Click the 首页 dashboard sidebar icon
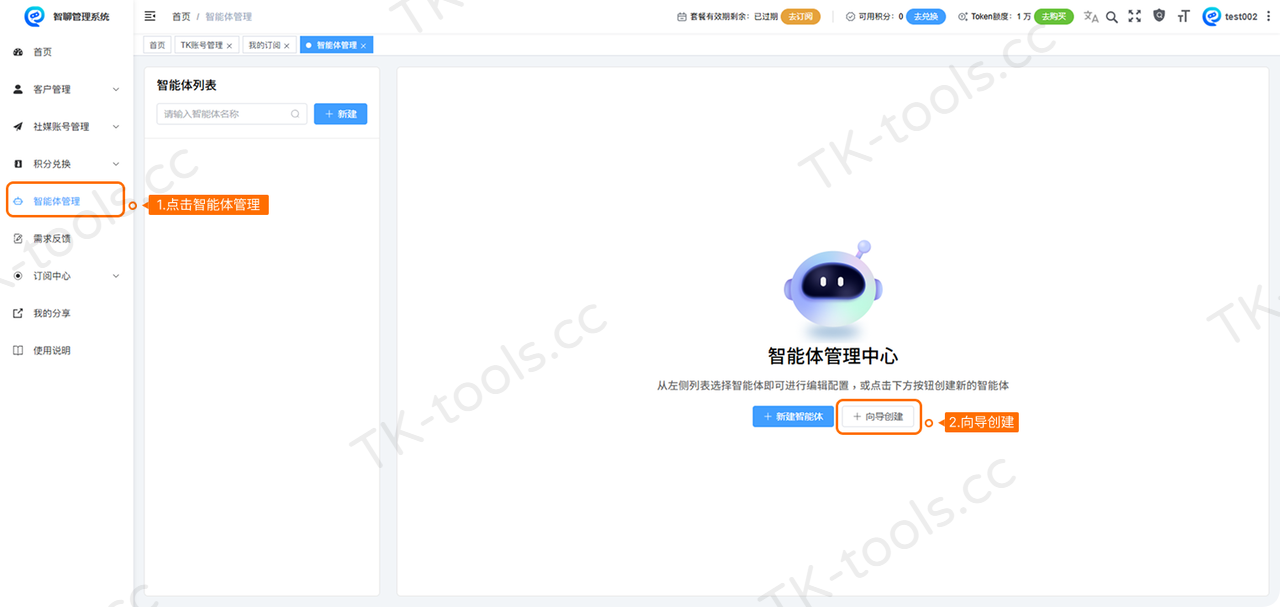Screen dimensions: 1280x607 18,52
